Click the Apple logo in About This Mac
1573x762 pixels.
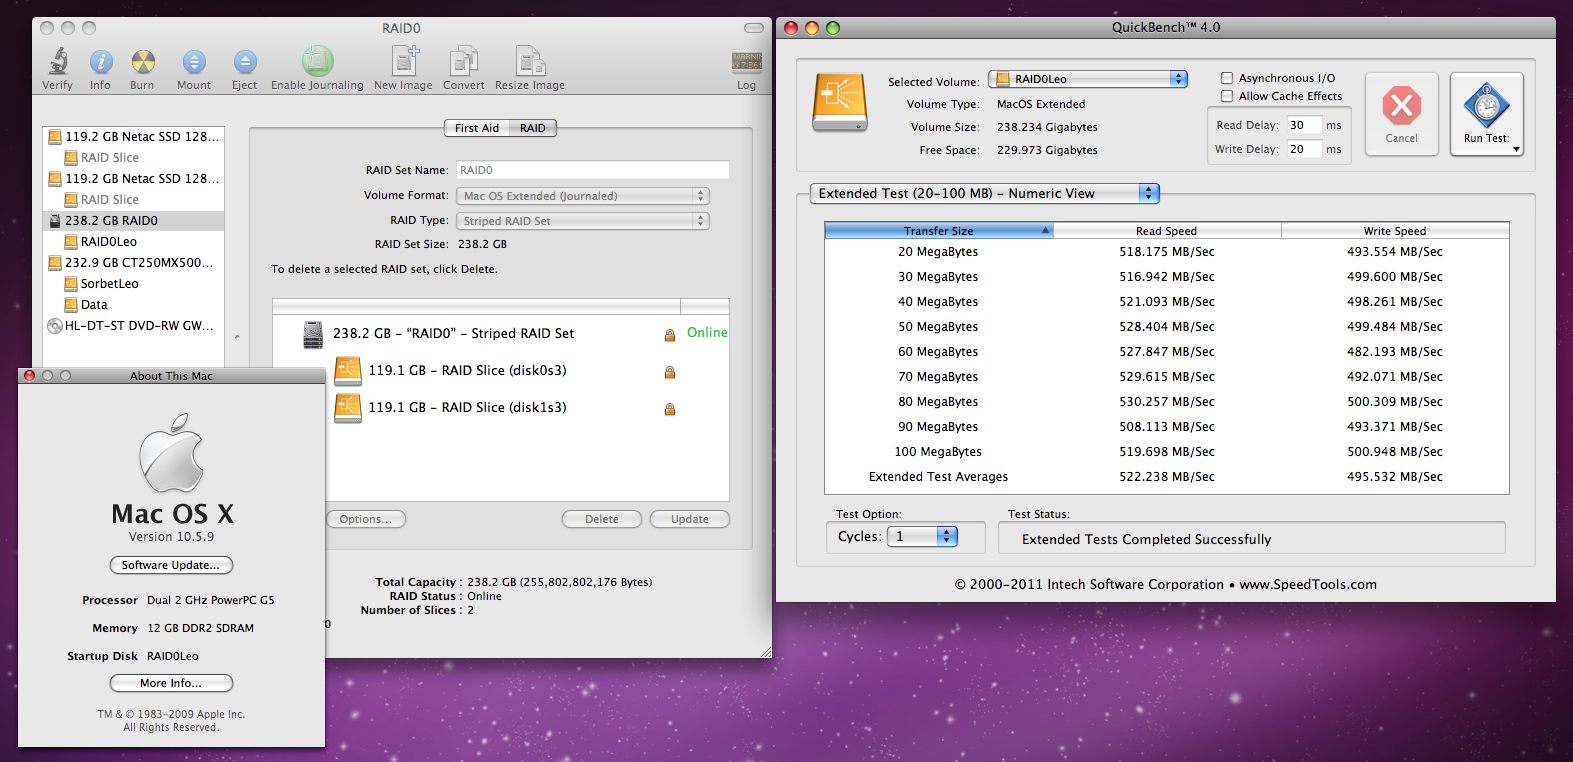[172, 453]
